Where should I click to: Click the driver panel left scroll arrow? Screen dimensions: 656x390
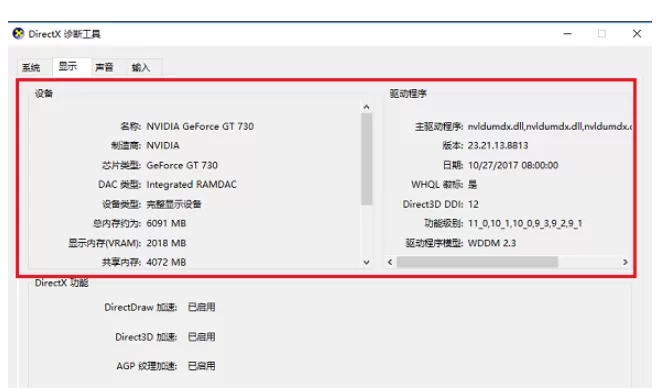390,262
